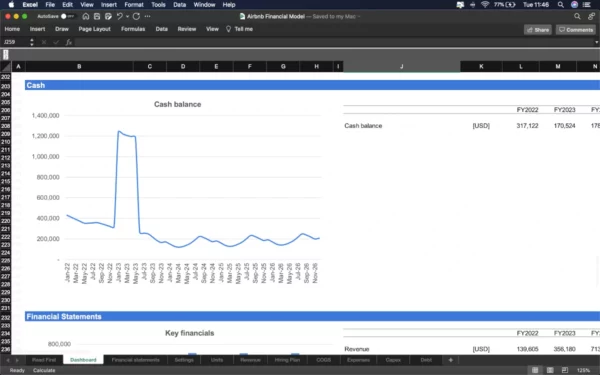Screen dimensions: 600x375
Task: Open the more toolbar options ellipsis
Action: click(x=147, y=16)
